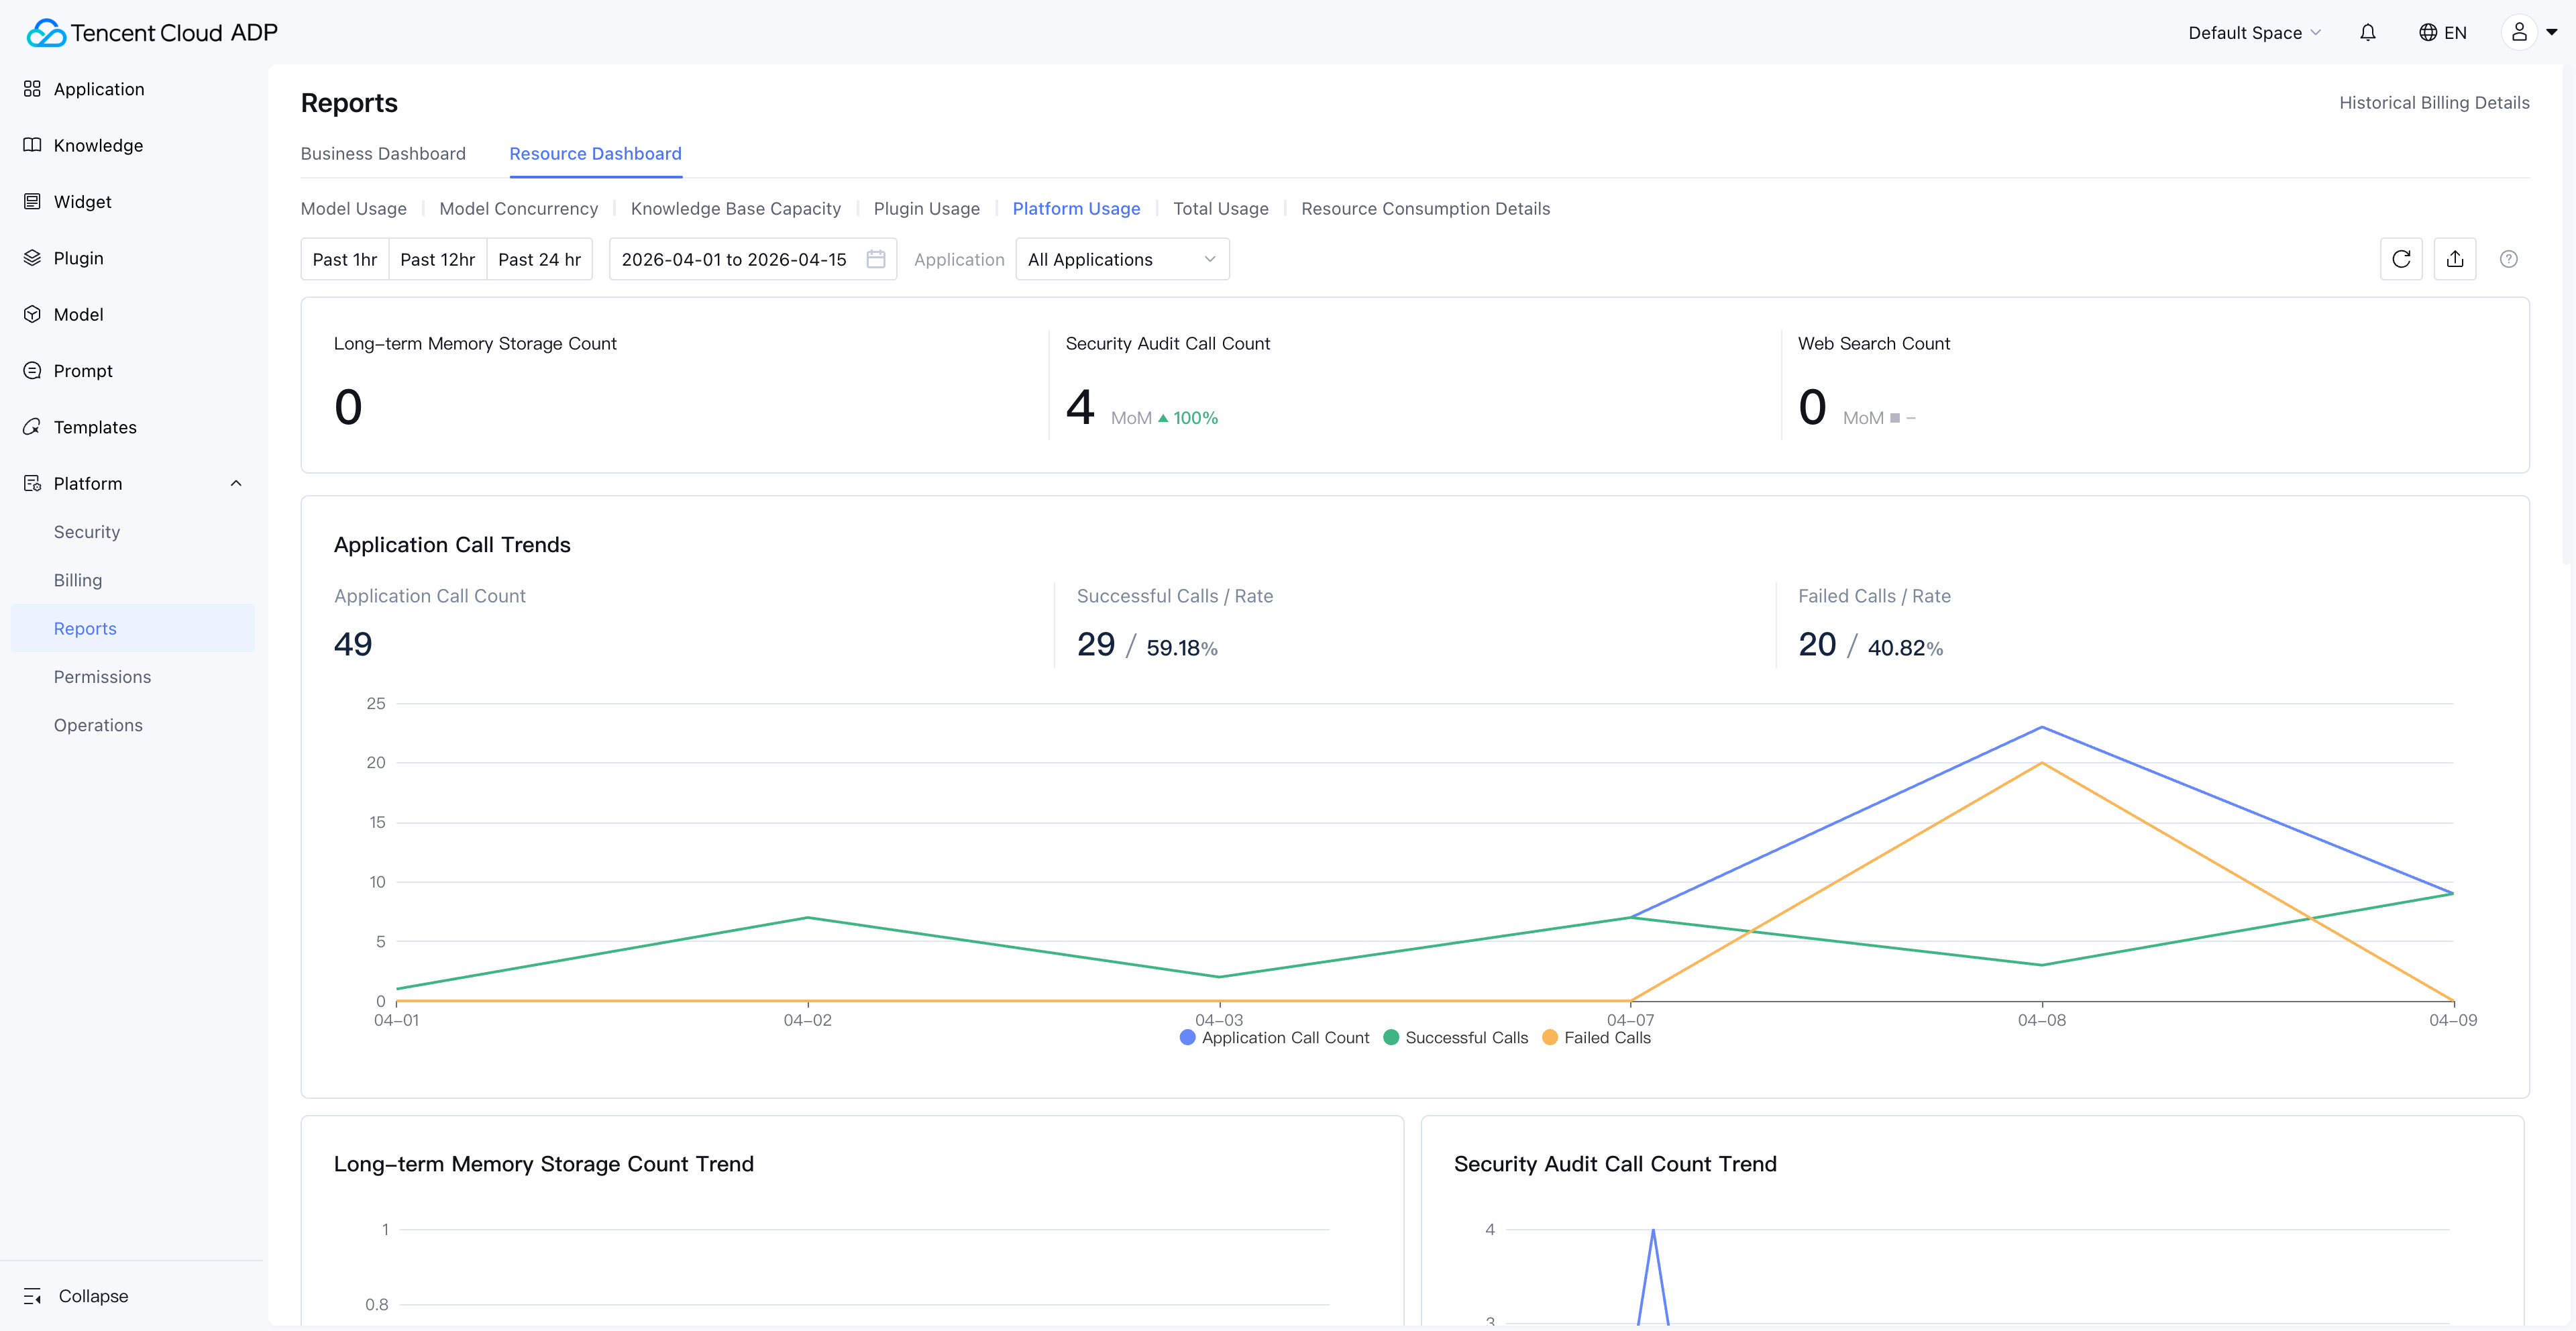The image size is (2576, 1331).
Task: Toggle Failed Calls legend series
Action: [x=1596, y=1038]
